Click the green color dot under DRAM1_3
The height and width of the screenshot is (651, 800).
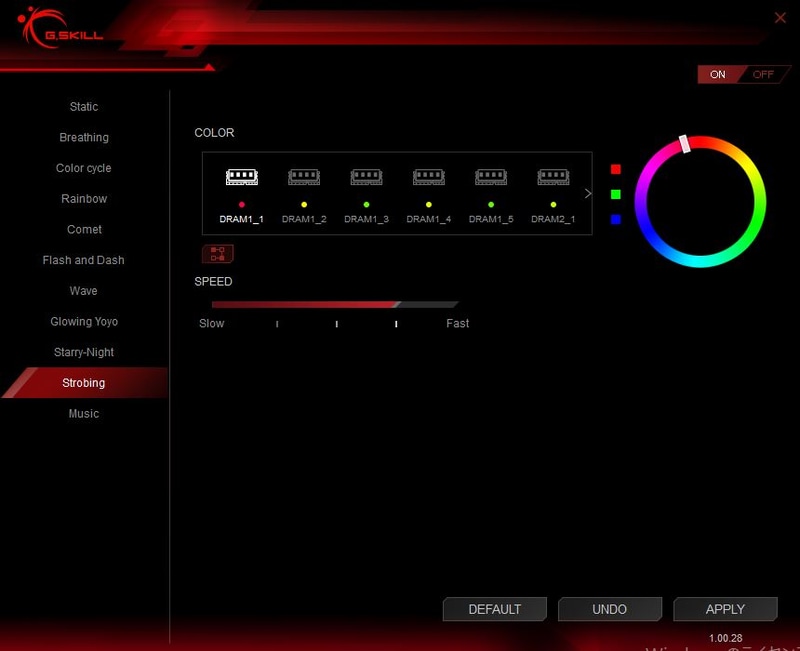[x=366, y=205]
